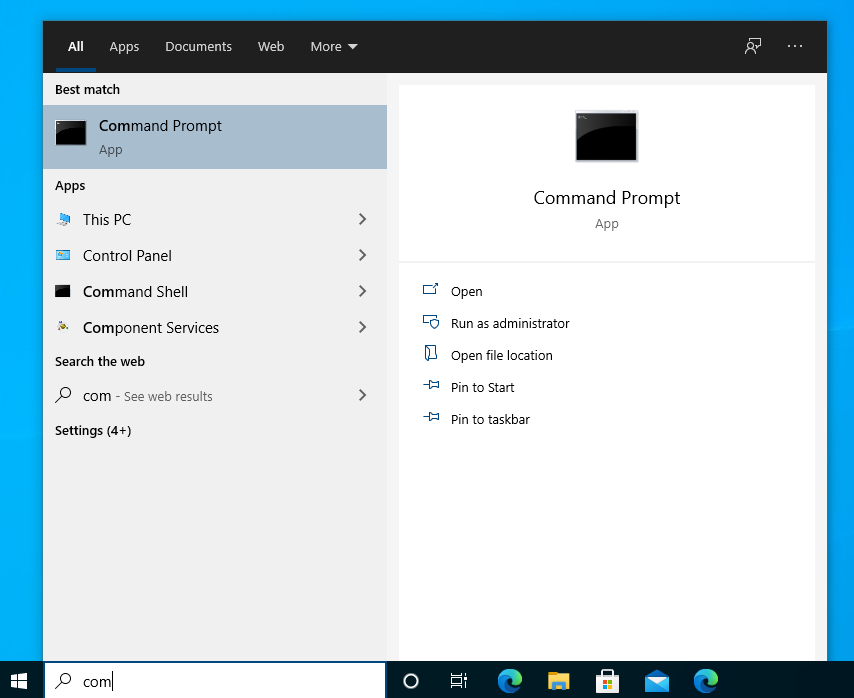Open Microsoft Store from the taskbar

(x=607, y=681)
